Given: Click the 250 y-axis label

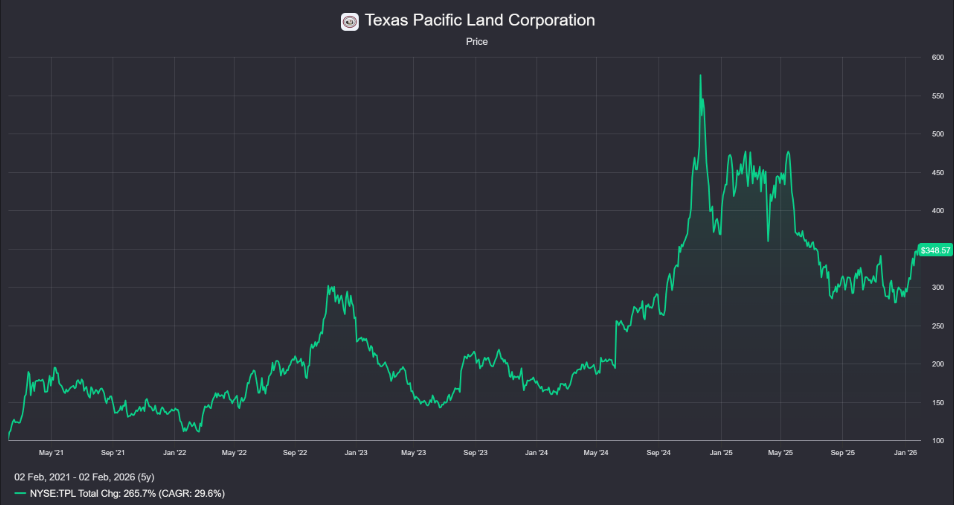Looking at the screenshot, I should [938, 326].
